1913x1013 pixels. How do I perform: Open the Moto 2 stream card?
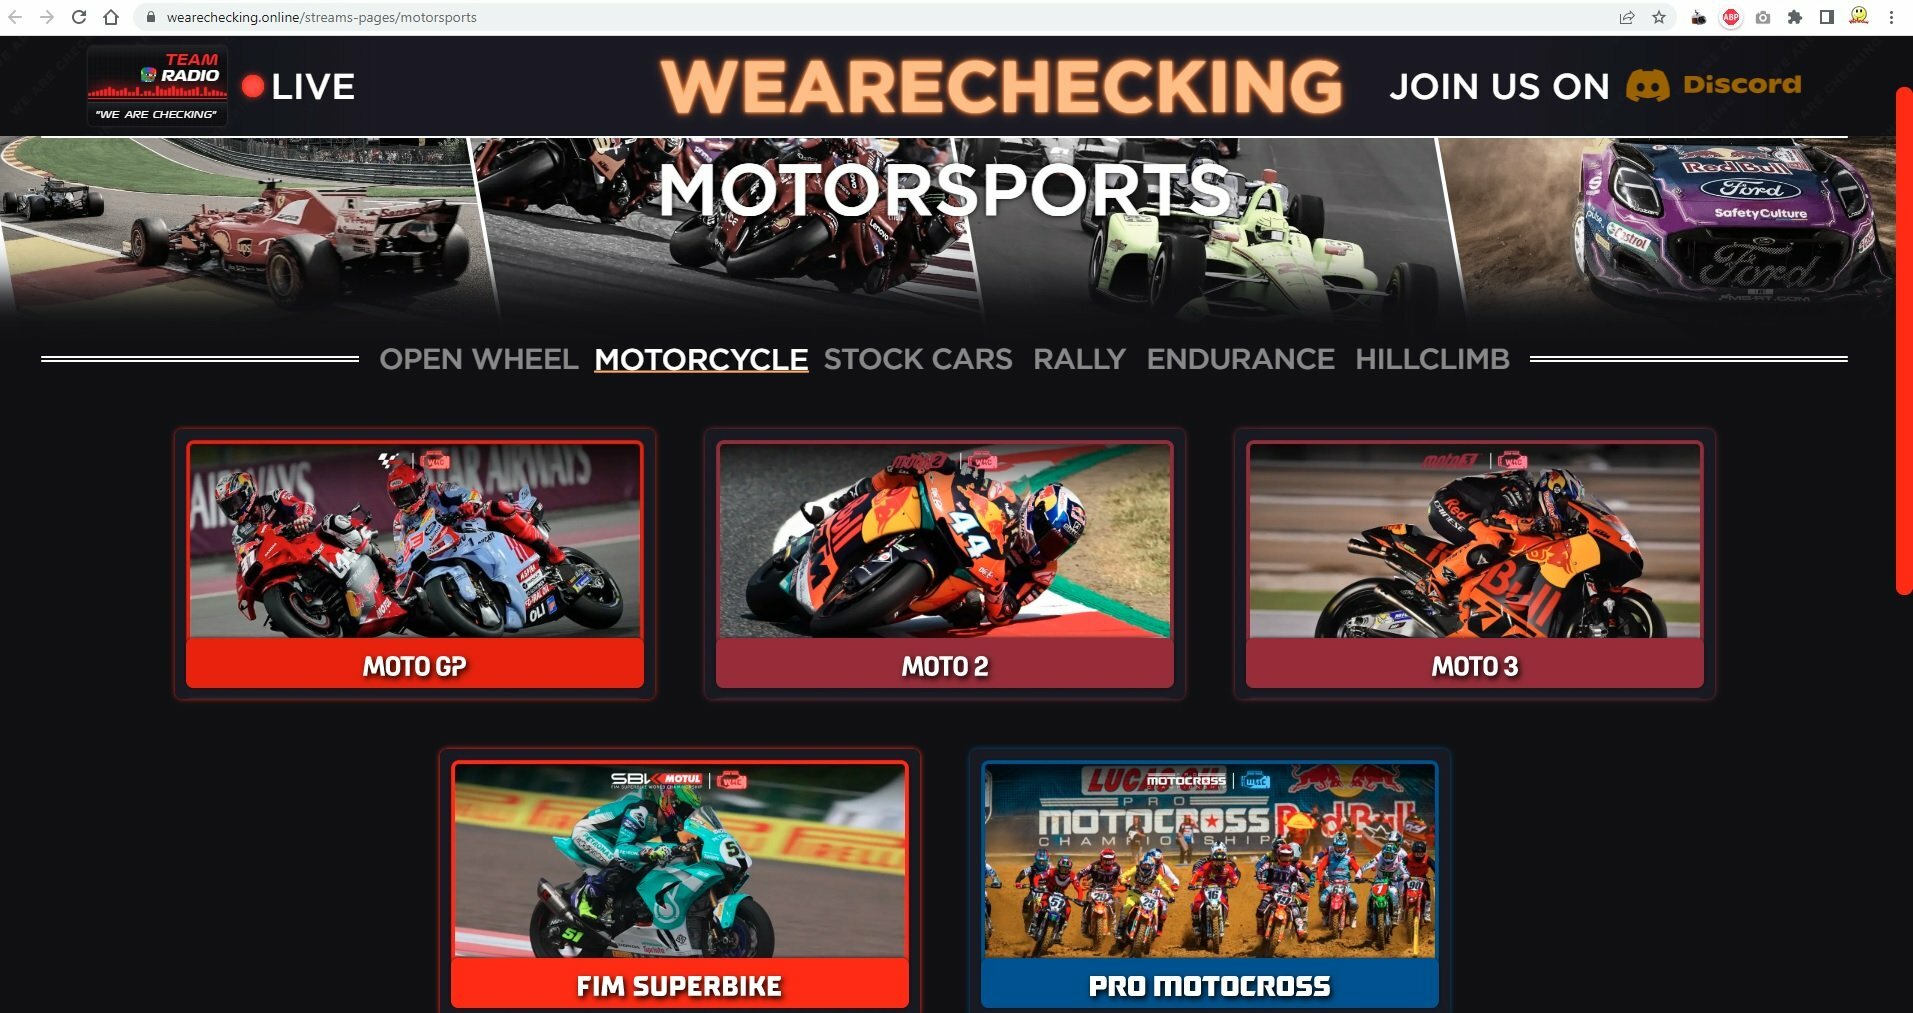pos(945,564)
